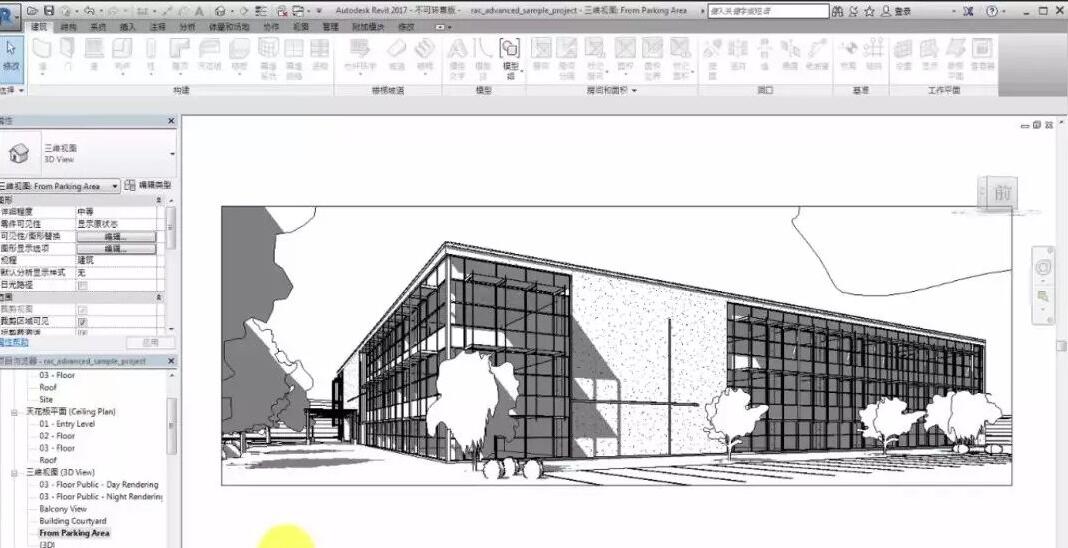The image size is (1068, 548).
Task: Toggle the crop view checkbox
Action: (82, 309)
